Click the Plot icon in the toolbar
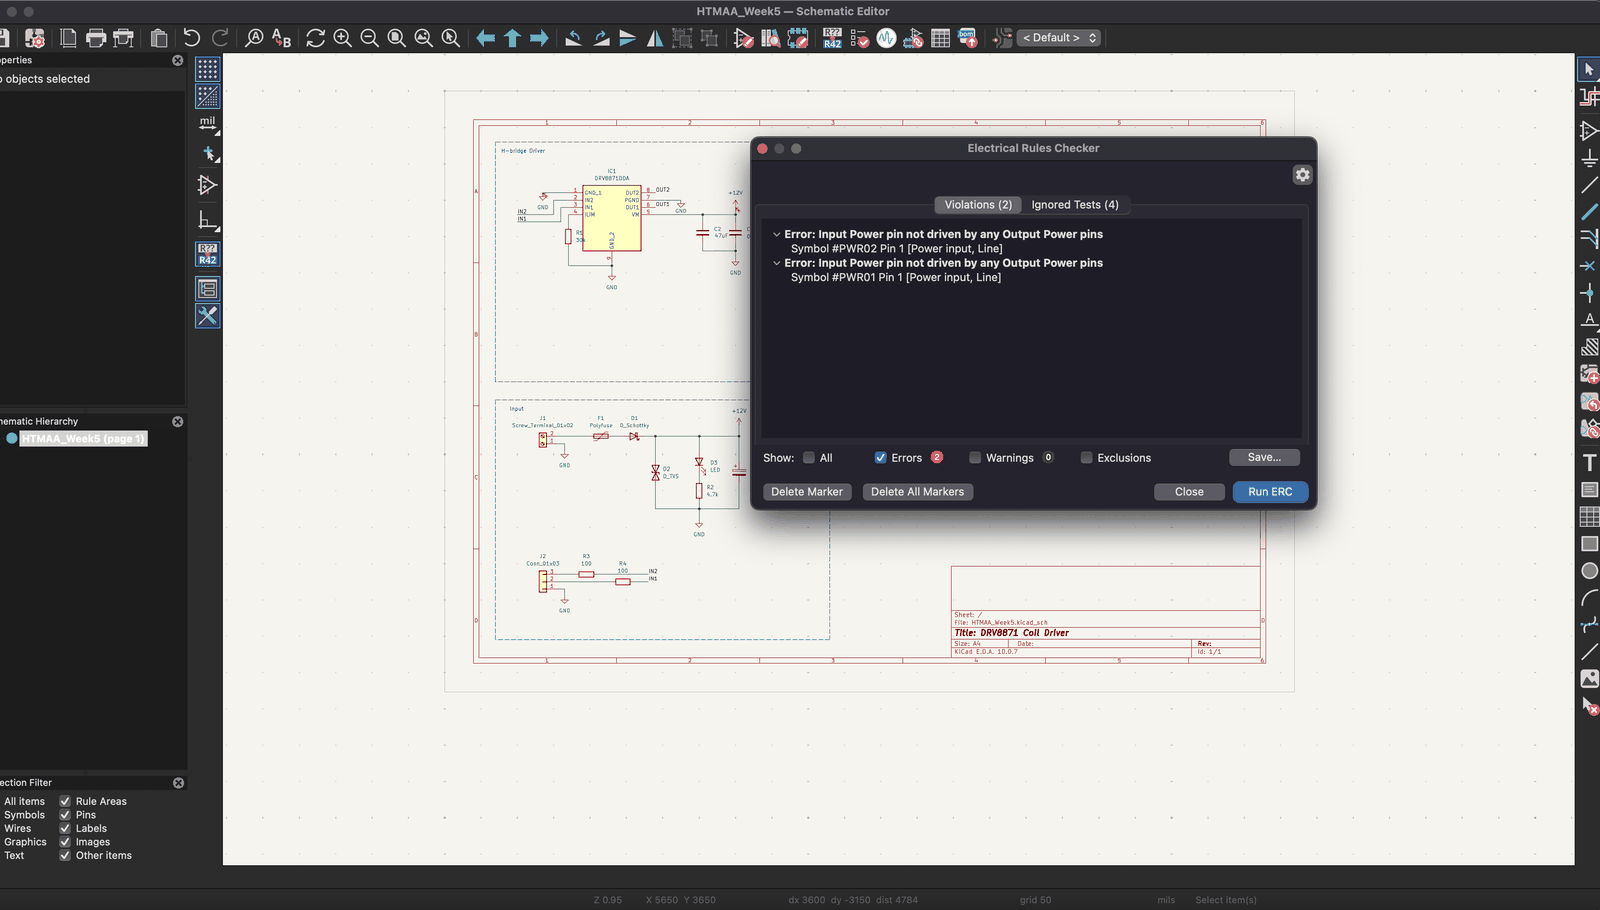Image resolution: width=1600 pixels, height=910 pixels. click(124, 38)
